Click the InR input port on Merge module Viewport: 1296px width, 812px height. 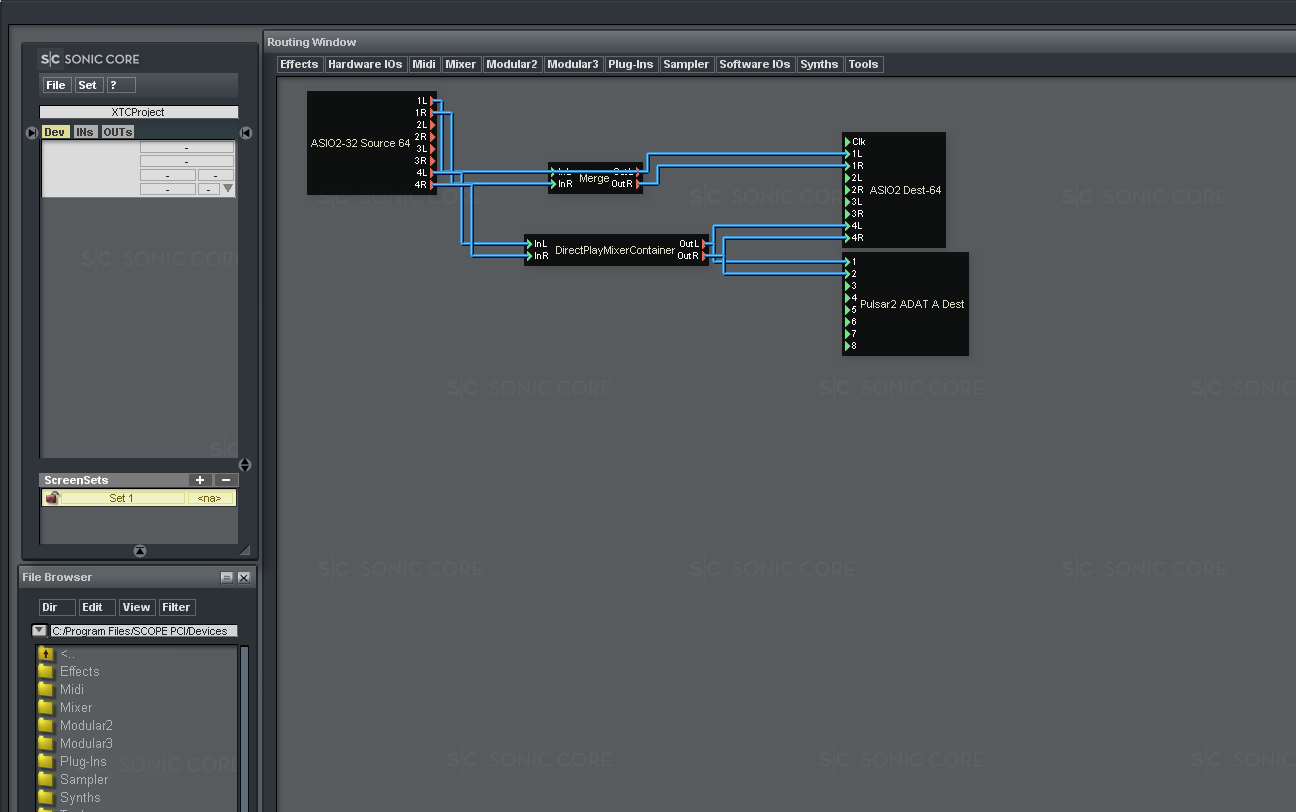click(555, 184)
